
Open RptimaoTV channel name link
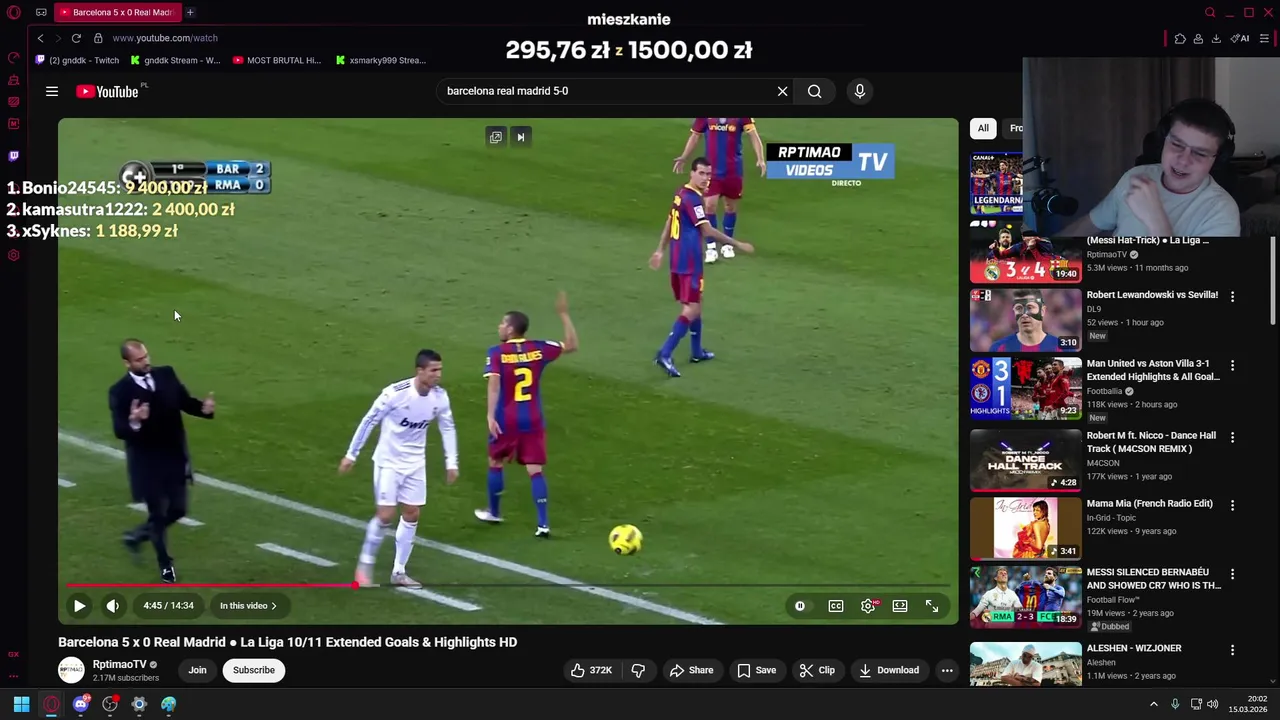(119, 664)
